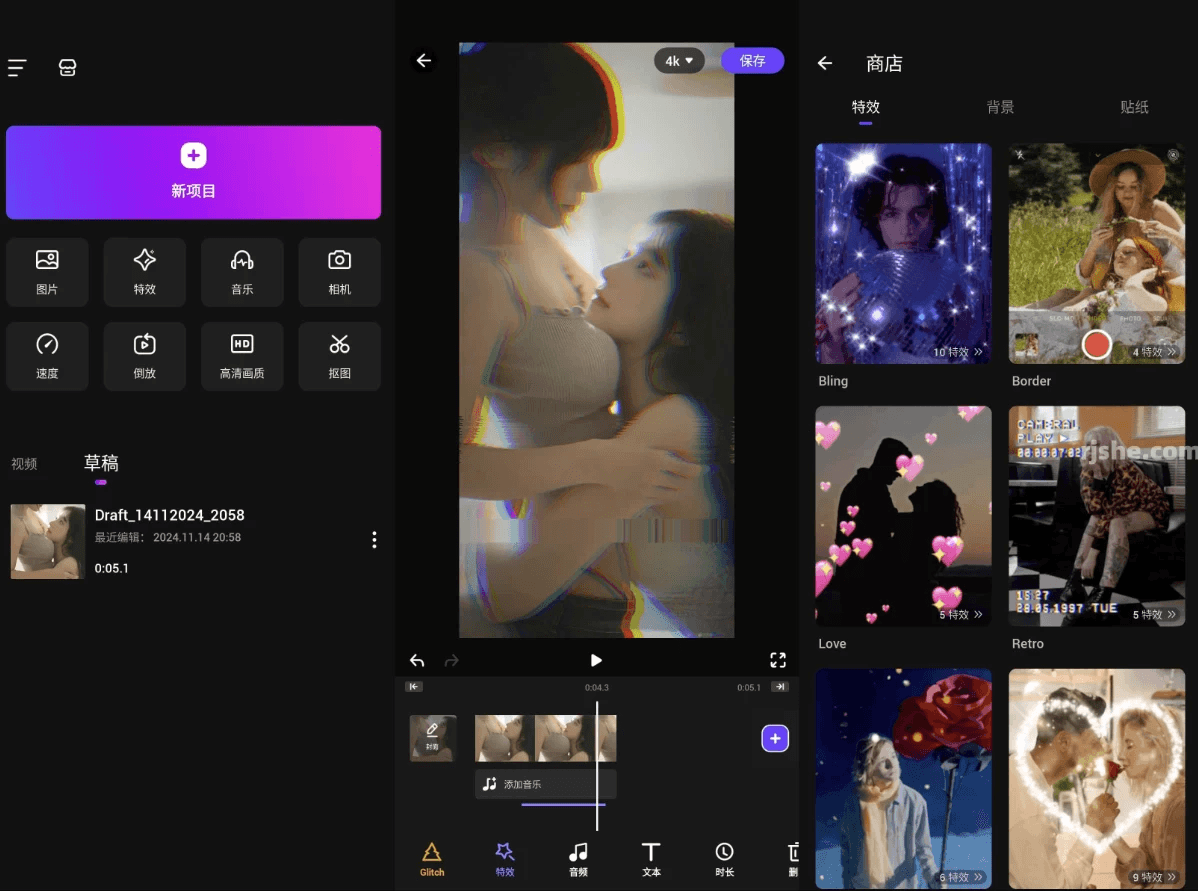Select the 图片 (image) tool icon
Image resolution: width=1198 pixels, height=891 pixels.
[x=47, y=271]
